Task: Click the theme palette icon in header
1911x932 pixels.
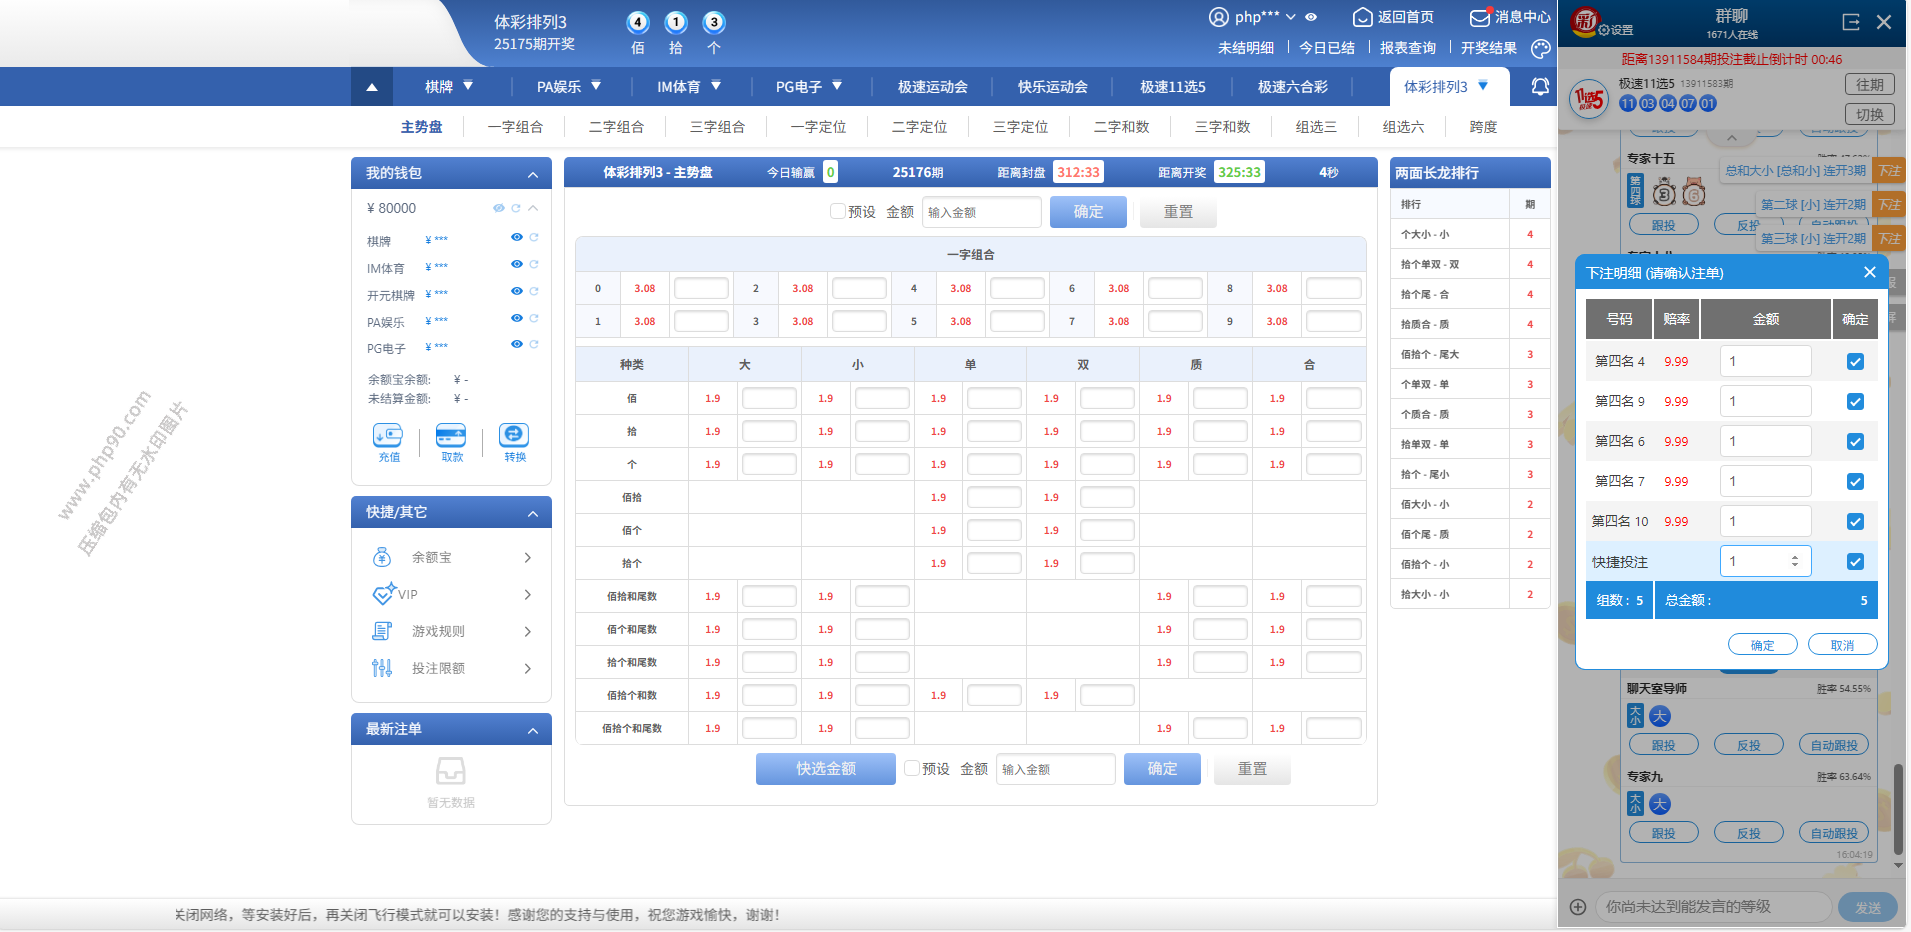Action: click(1541, 48)
